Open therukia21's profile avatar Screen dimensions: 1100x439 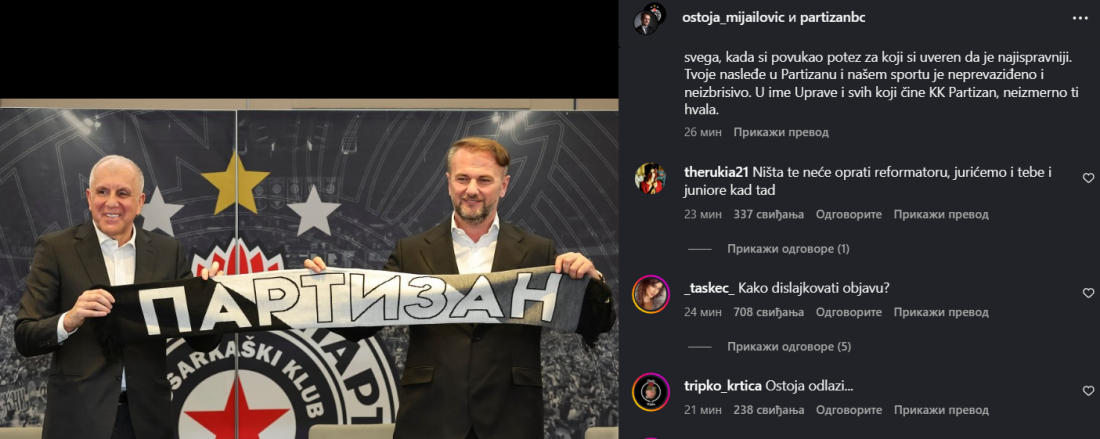[650, 178]
